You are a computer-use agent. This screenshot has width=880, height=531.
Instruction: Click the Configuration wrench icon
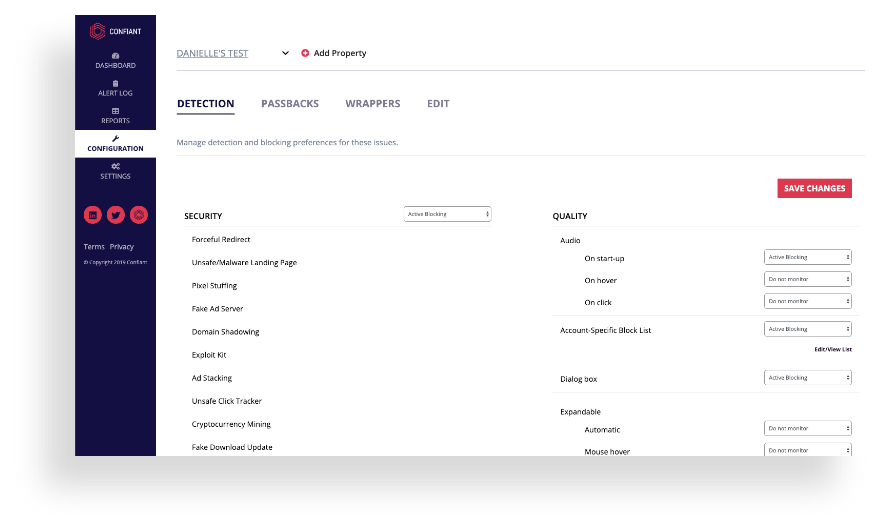coord(115,139)
